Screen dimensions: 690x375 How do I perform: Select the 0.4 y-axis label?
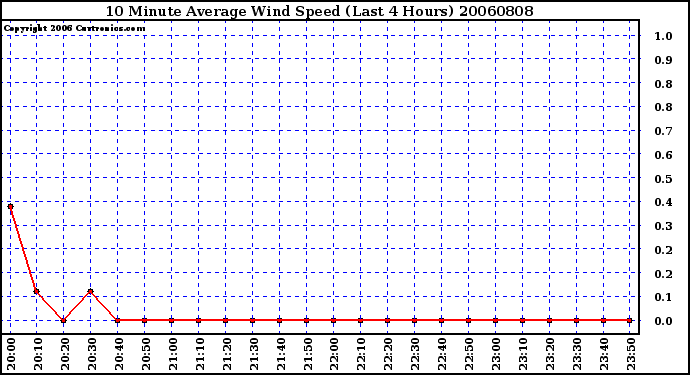pos(664,202)
